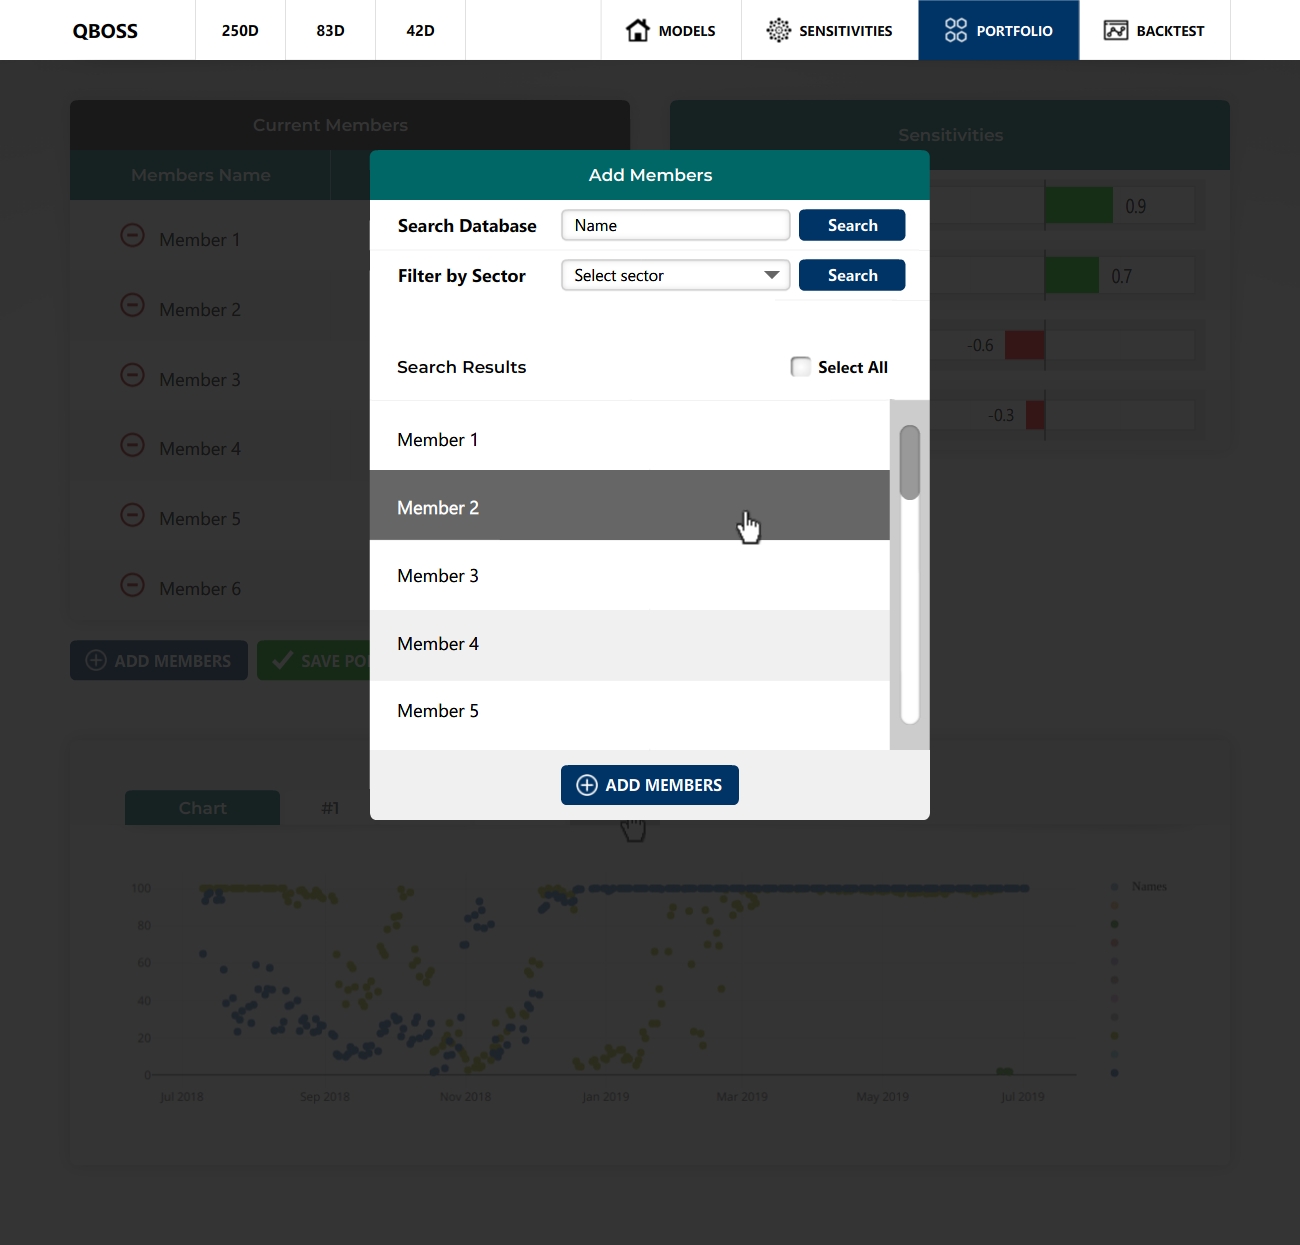Switch to the 83D tab
The image size is (1300, 1245).
[x=330, y=30]
